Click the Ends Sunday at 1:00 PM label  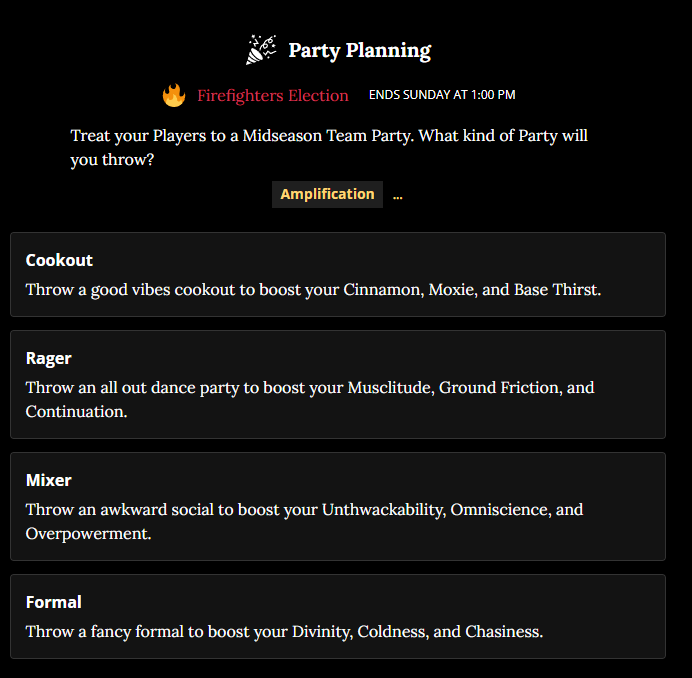[442, 96]
